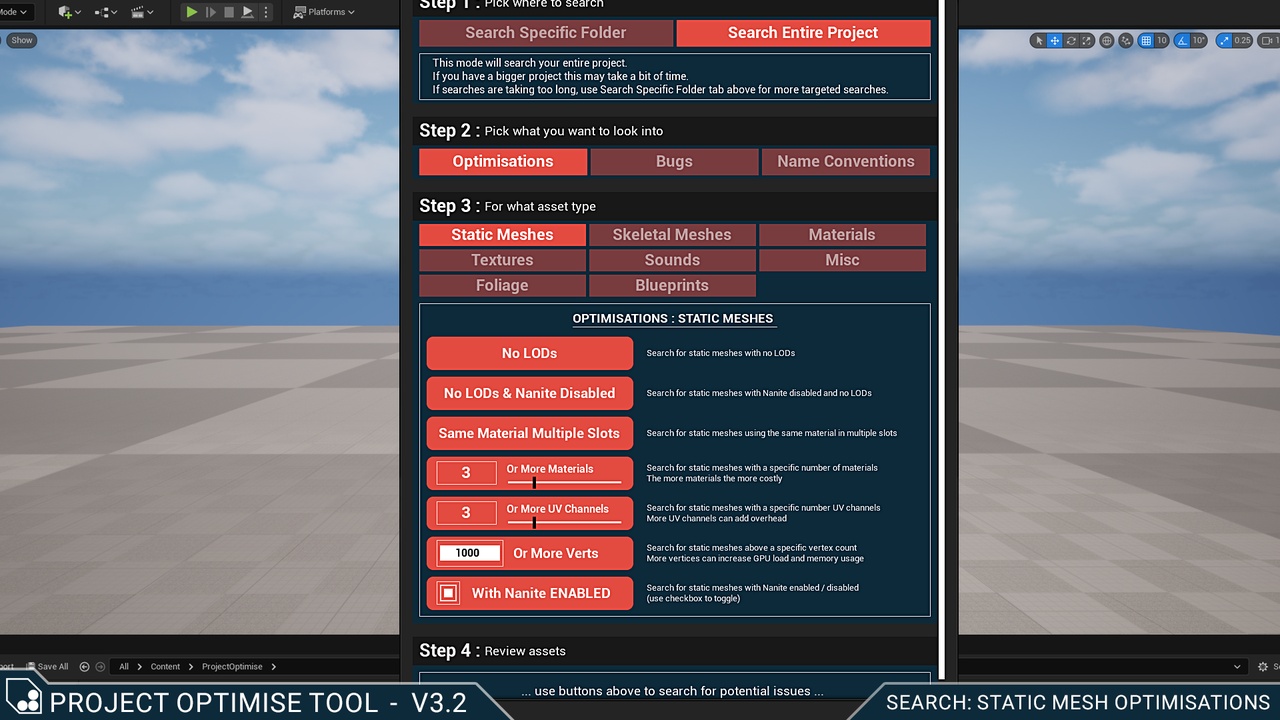Click the vertex count field showing 1000
The height and width of the screenshot is (720, 1280).
468,553
